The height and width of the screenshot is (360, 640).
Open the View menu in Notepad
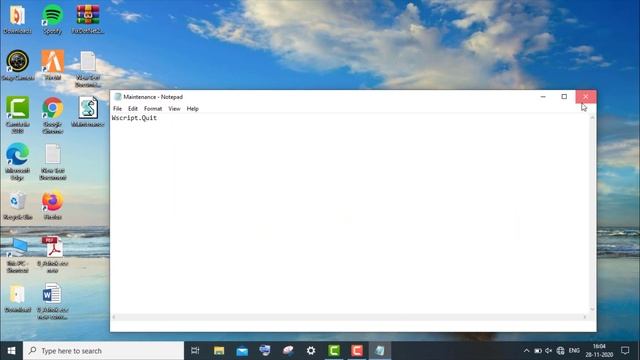point(174,109)
